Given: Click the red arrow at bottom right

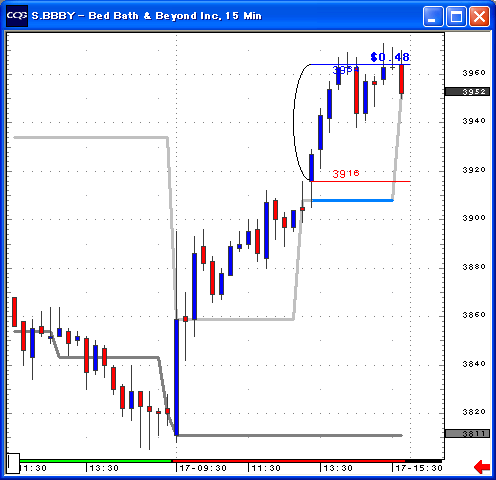Looking at the screenshot, I should click(482, 467).
